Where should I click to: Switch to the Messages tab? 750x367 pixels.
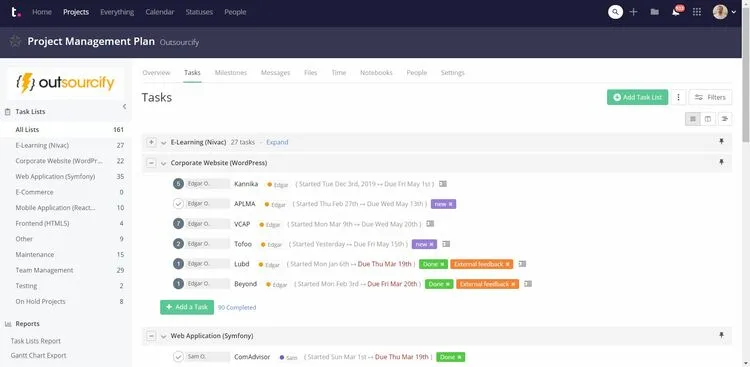(x=276, y=73)
